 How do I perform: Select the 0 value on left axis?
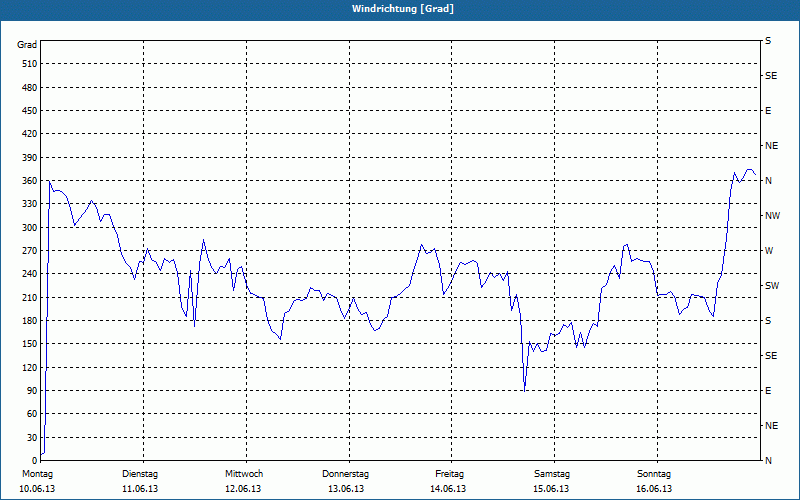pos(34,461)
